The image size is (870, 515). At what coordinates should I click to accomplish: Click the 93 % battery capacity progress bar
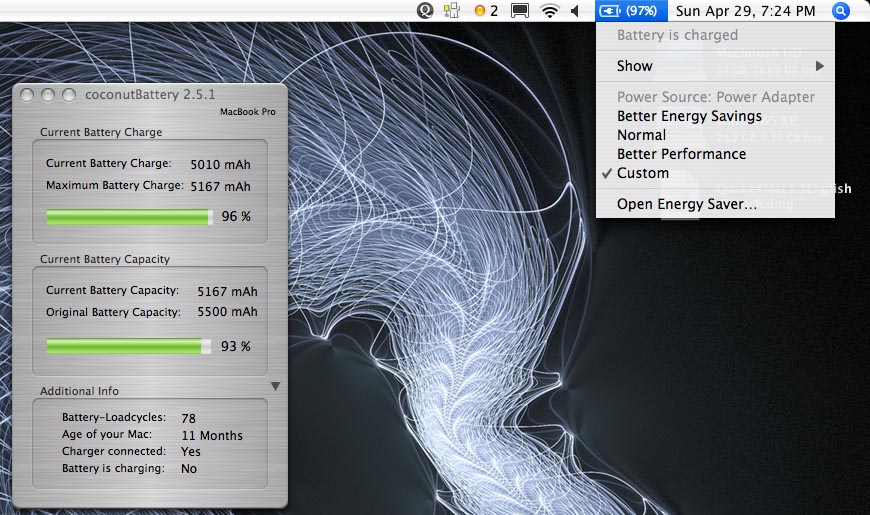[x=128, y=346]
